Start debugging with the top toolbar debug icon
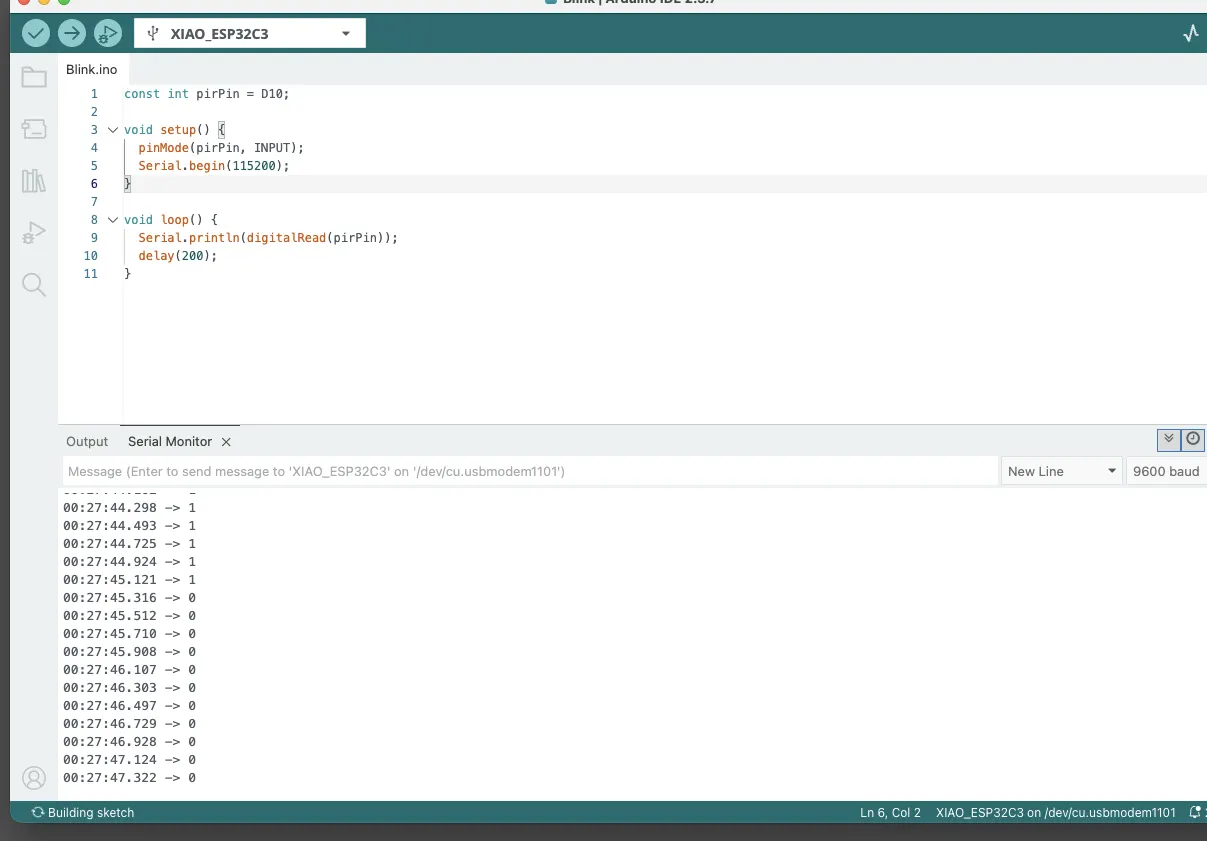The height and width of the screenshot is (841, 1207). 107,33
